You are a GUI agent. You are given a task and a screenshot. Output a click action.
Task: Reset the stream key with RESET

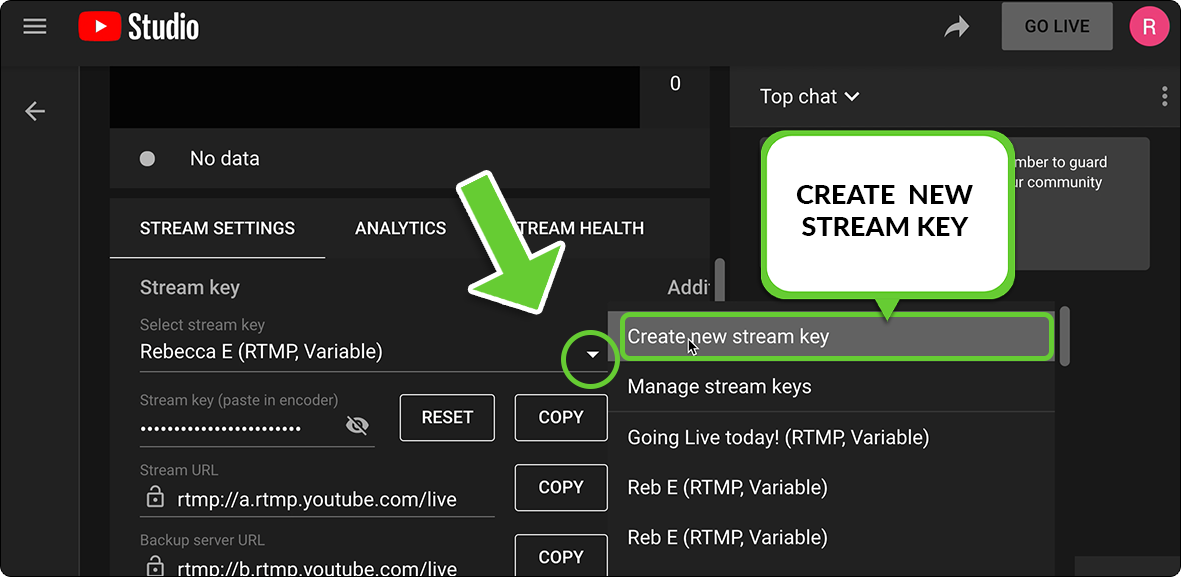(447, 417)
